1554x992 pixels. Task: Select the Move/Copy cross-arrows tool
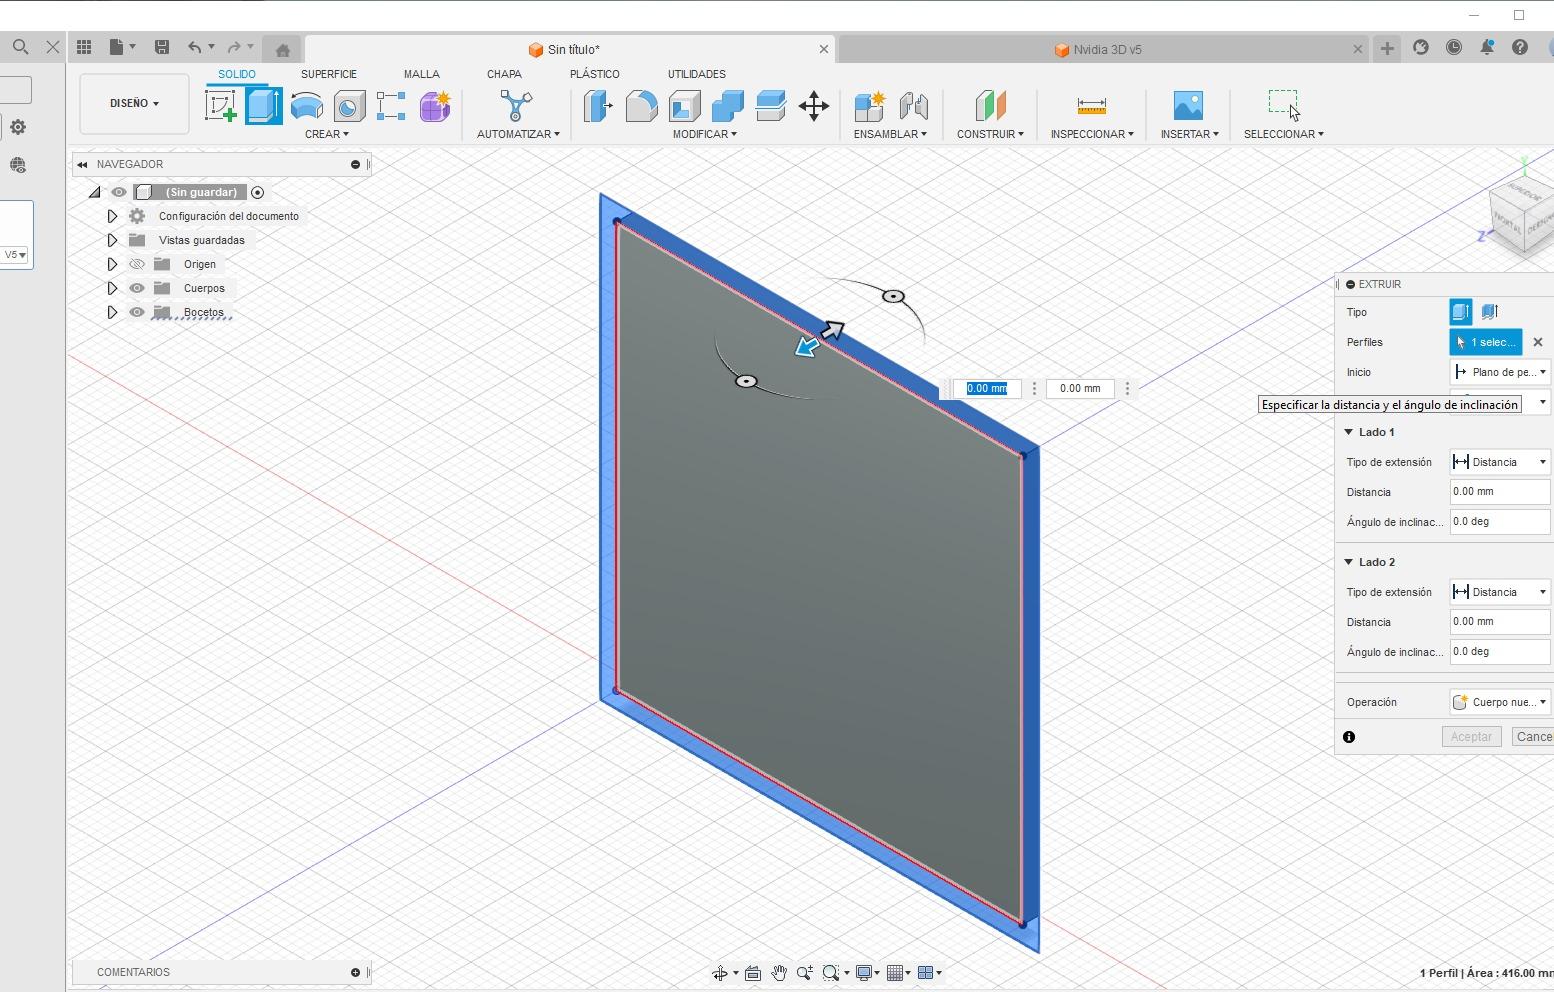[814, 106]
